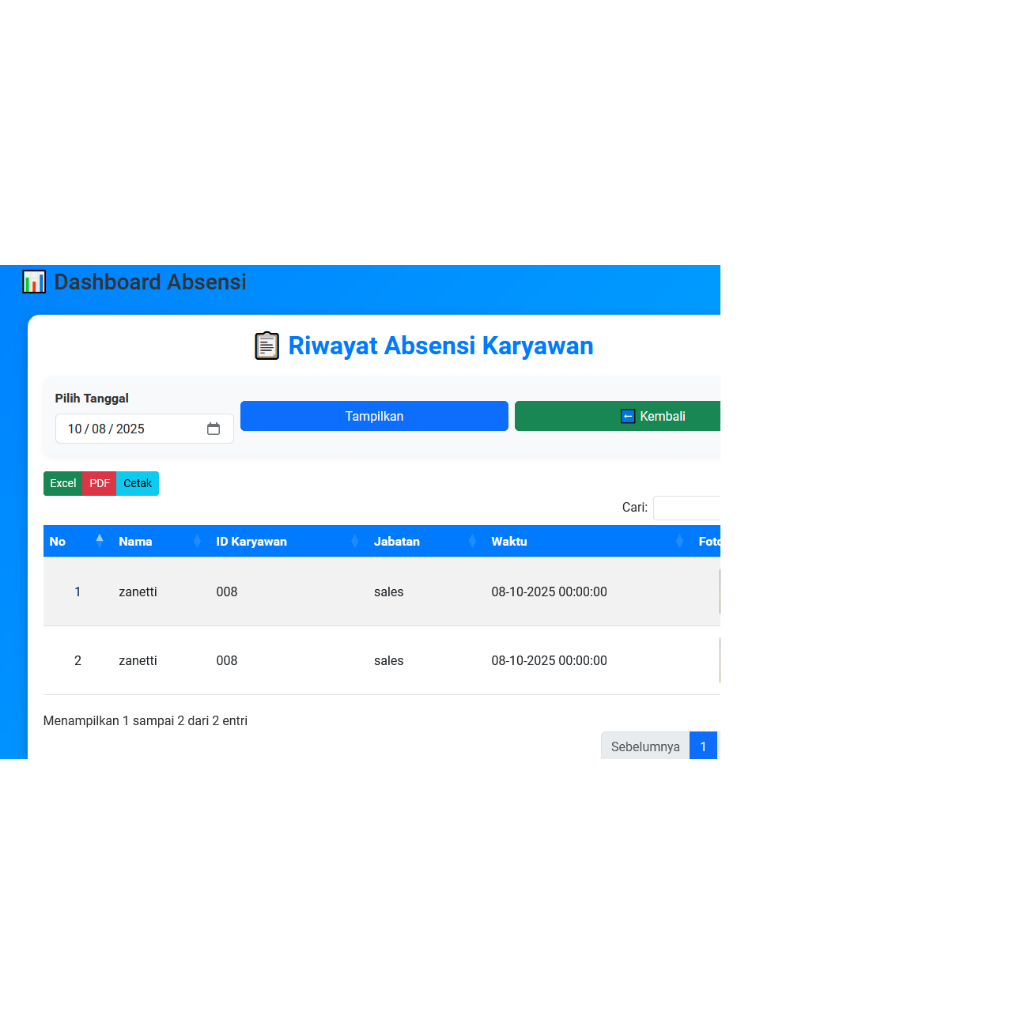This screenshot has height=1024, width=1024.
Task: Sort the table by the Jabatan column
Action: [426, 541]
